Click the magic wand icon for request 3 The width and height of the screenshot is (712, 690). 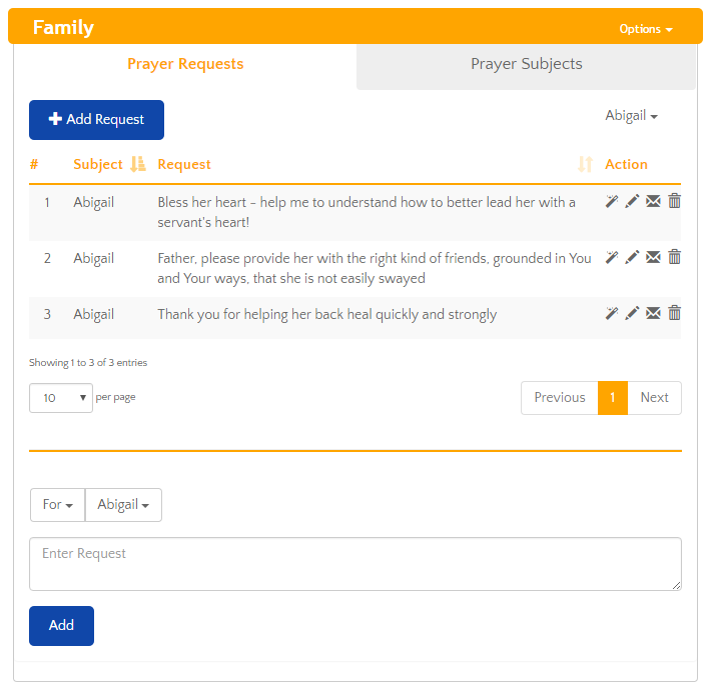tap(612, 313)
